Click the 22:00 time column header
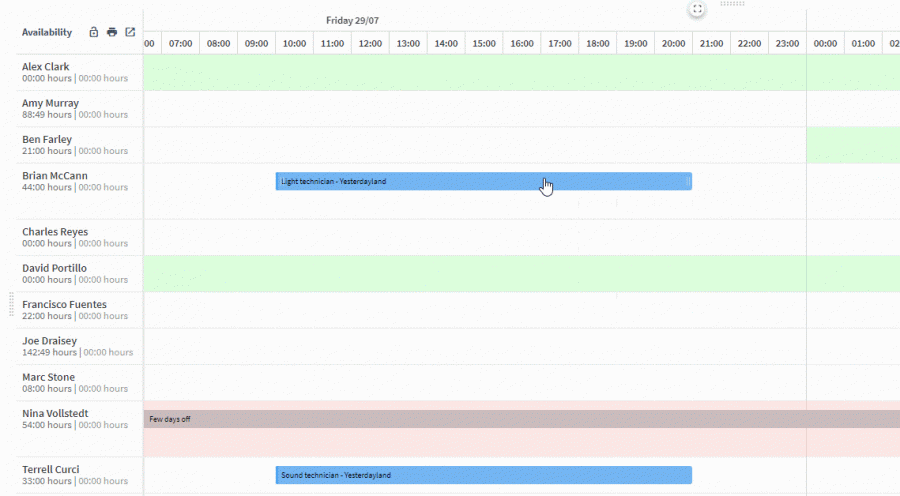This screenshot has height=496, width=900. 749,44
